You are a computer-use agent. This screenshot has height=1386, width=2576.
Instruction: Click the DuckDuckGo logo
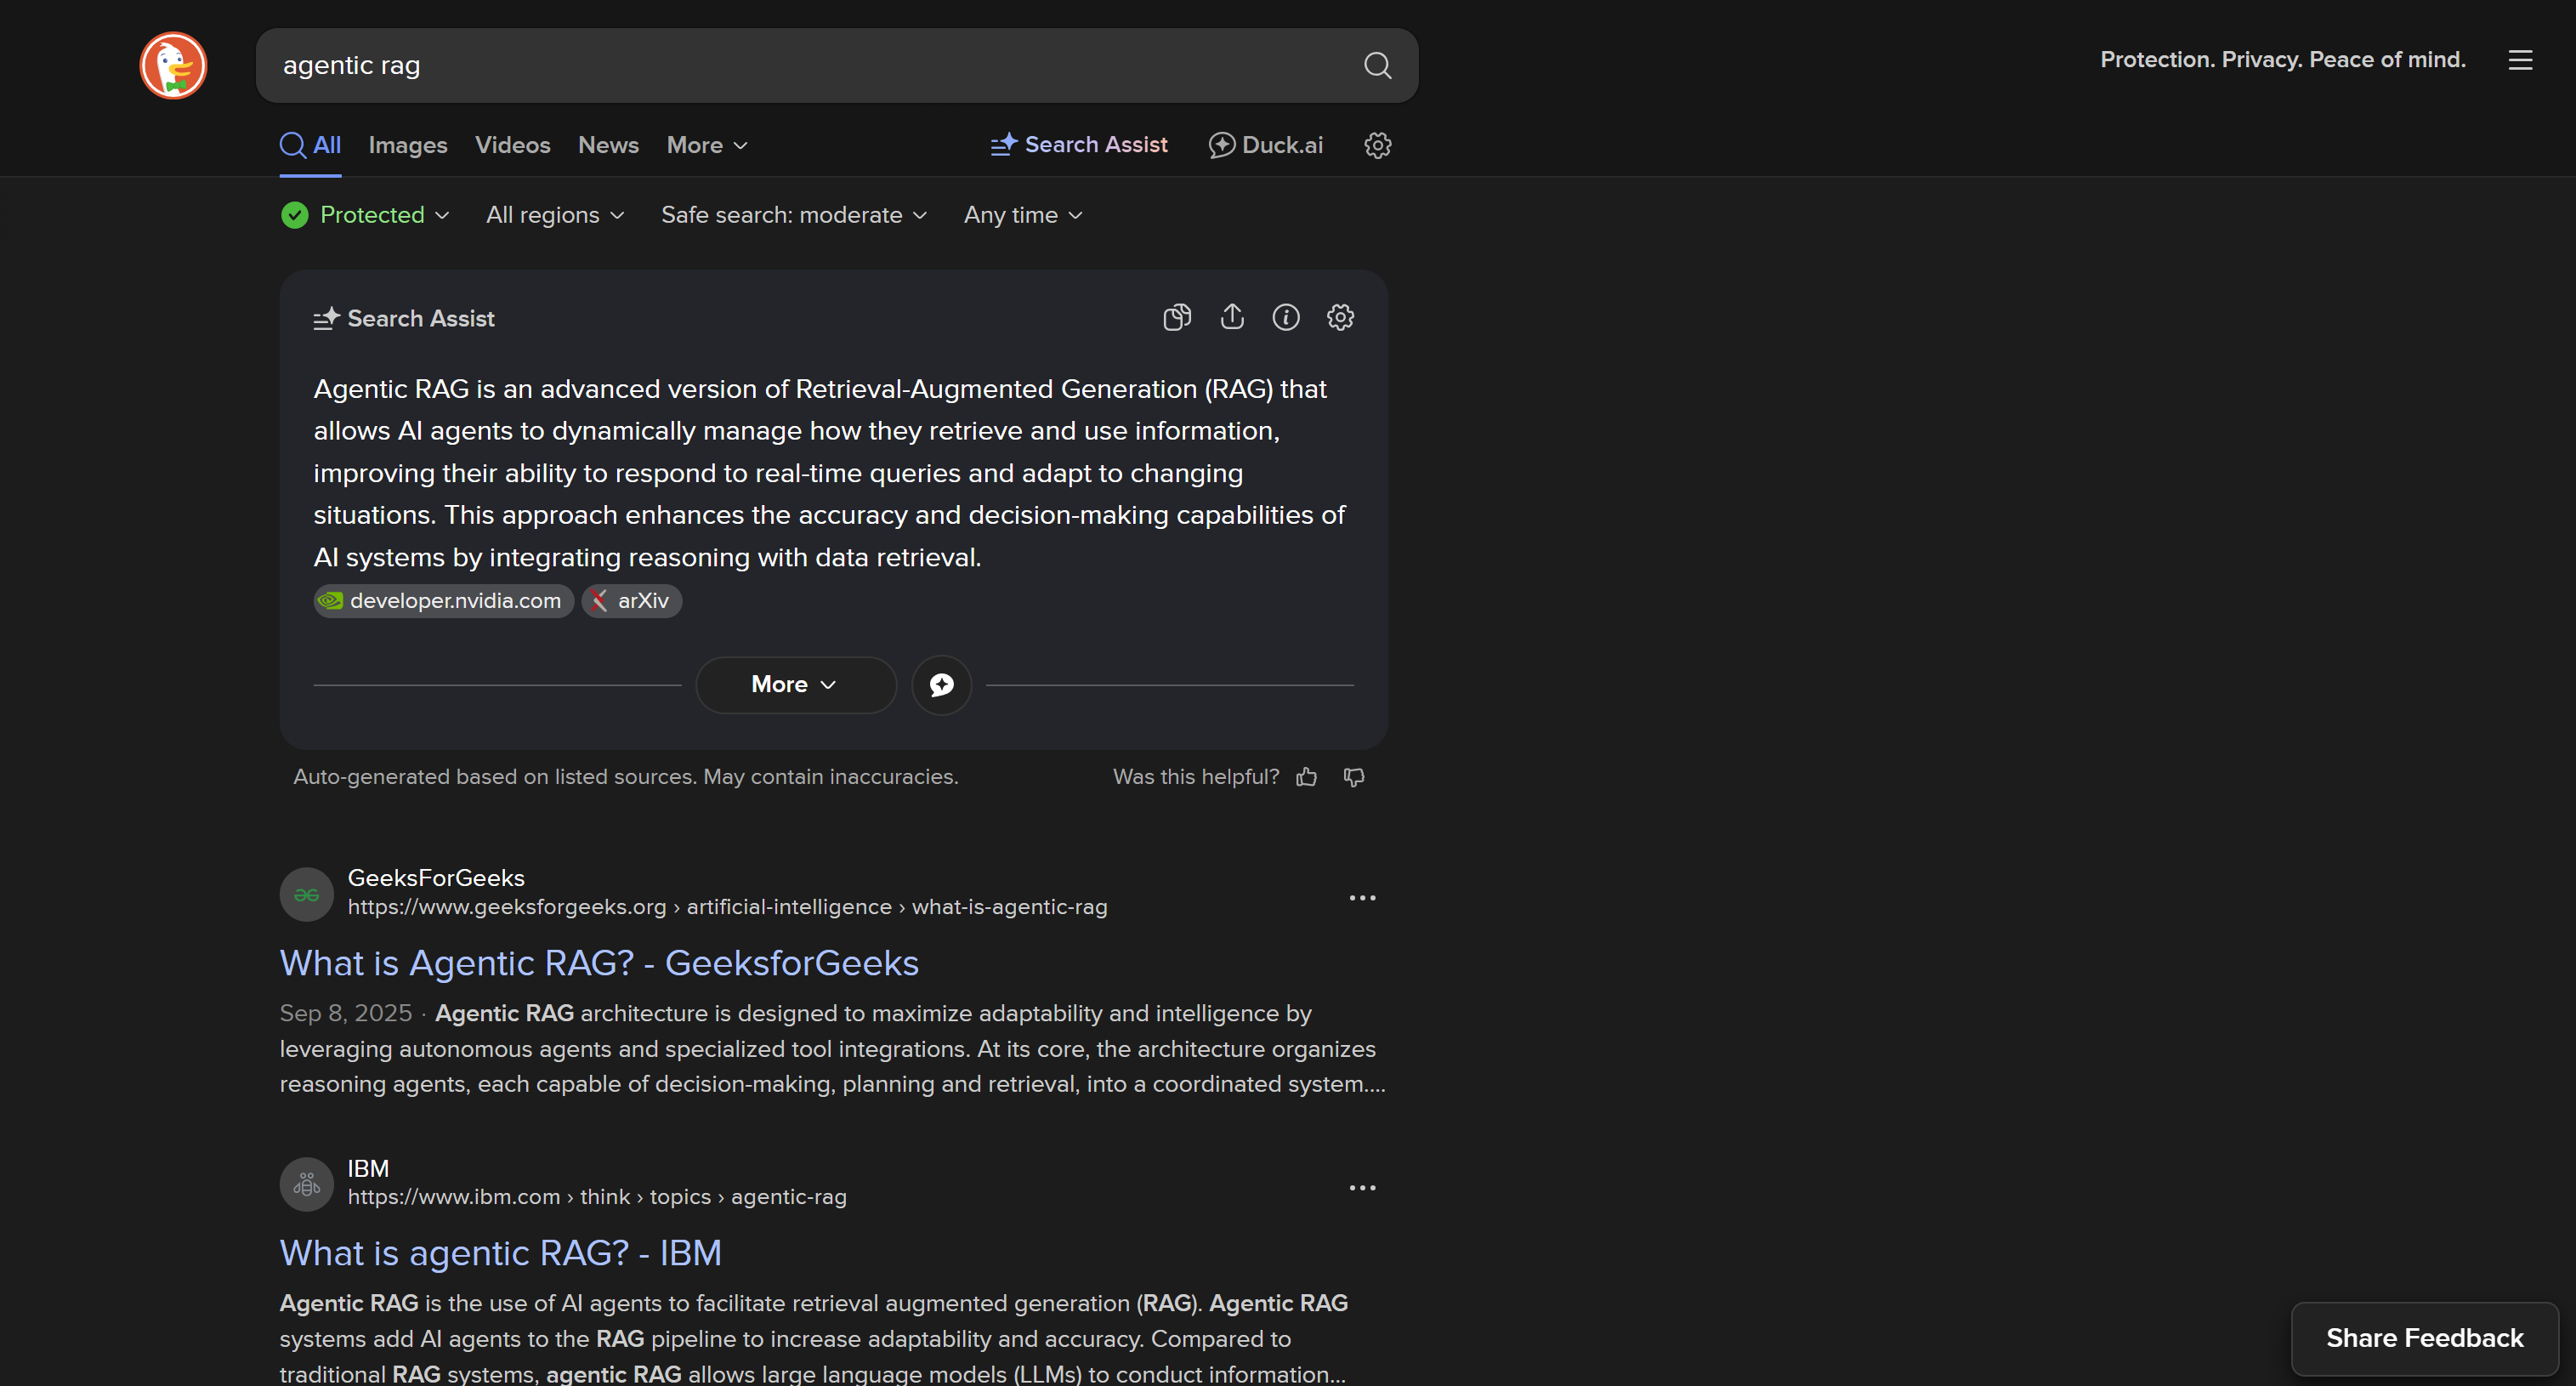coord(172,65)
